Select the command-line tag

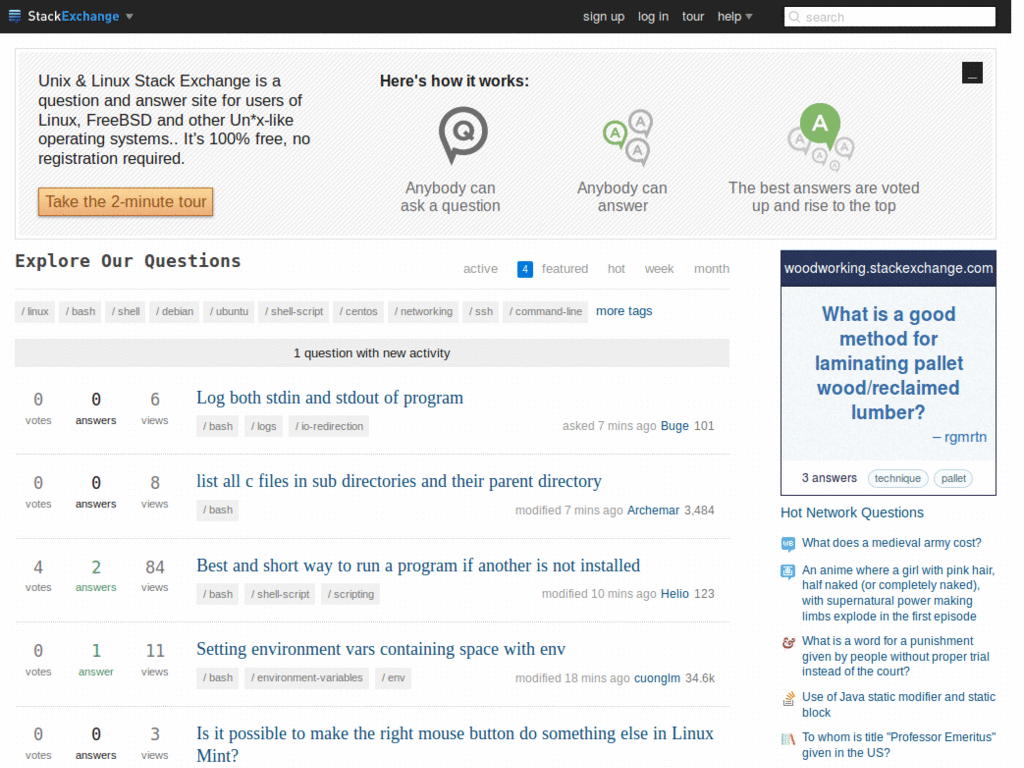(545, 312)
